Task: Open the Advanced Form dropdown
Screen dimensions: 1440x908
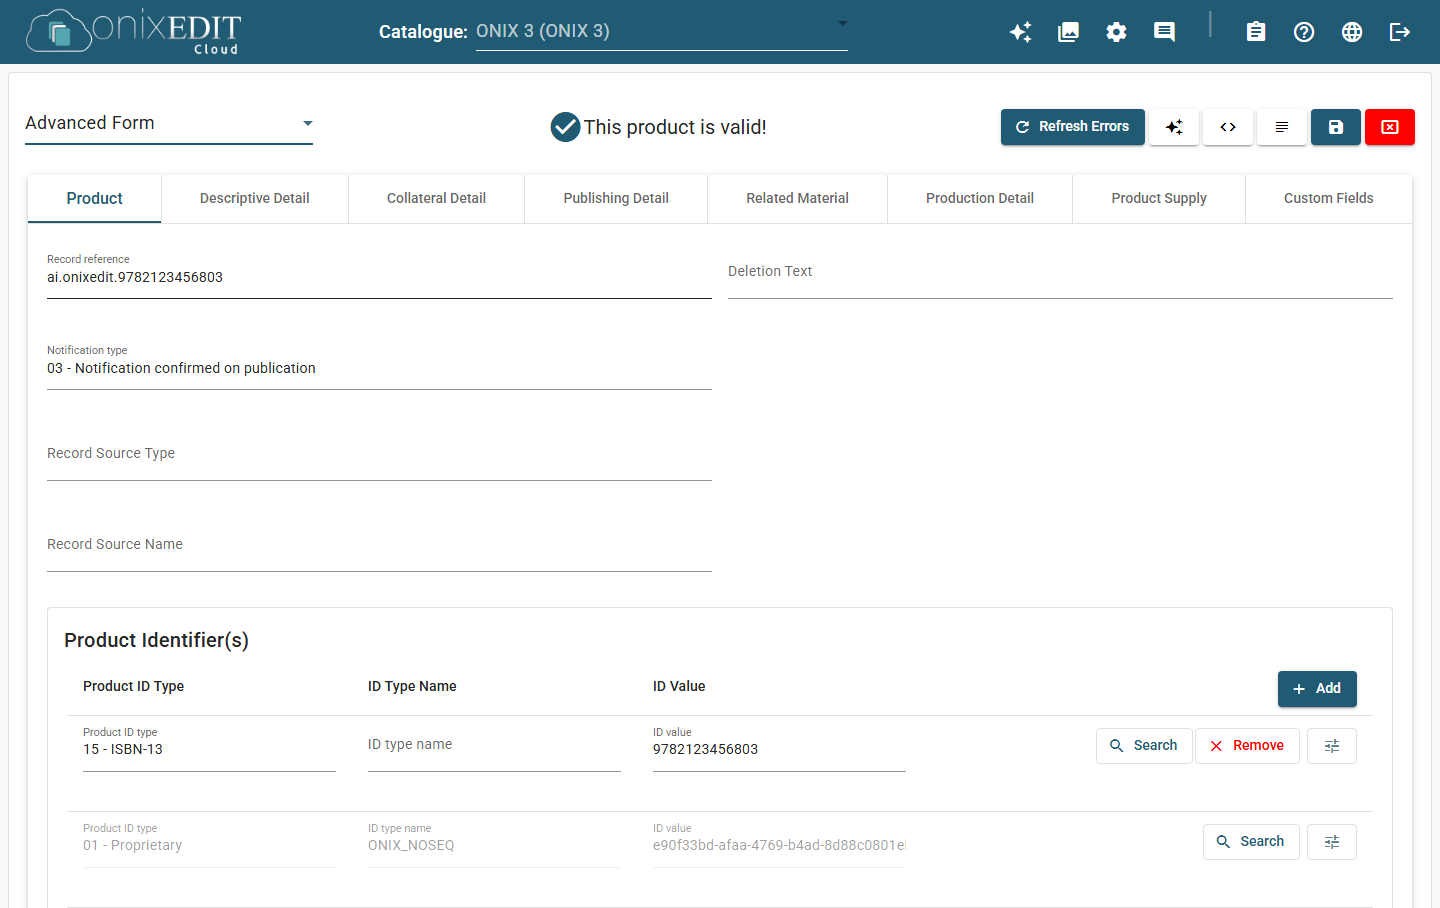Action: click(169, 123)
